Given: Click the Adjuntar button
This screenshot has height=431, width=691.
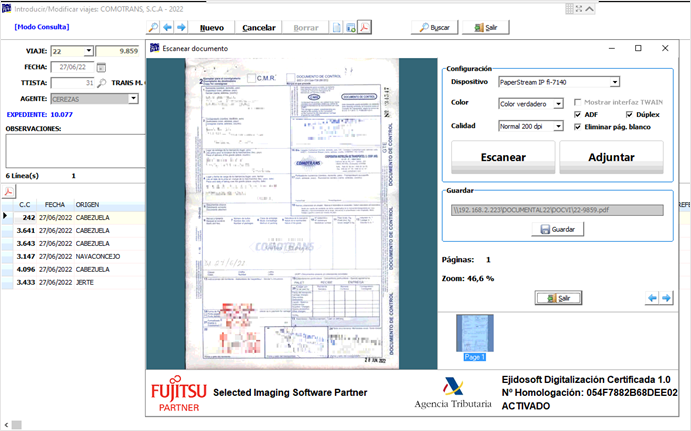Looking at the screenshot, I should point(611,157).
